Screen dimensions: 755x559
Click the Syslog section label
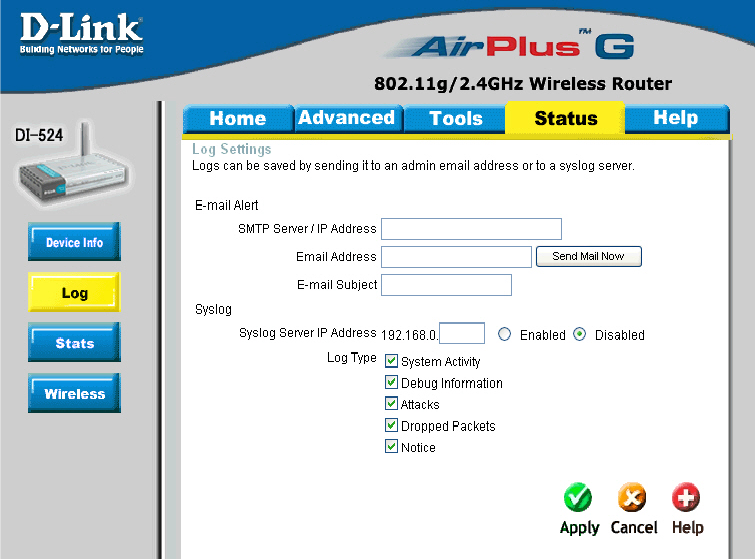pyautogui.click(x=213, y=310)
